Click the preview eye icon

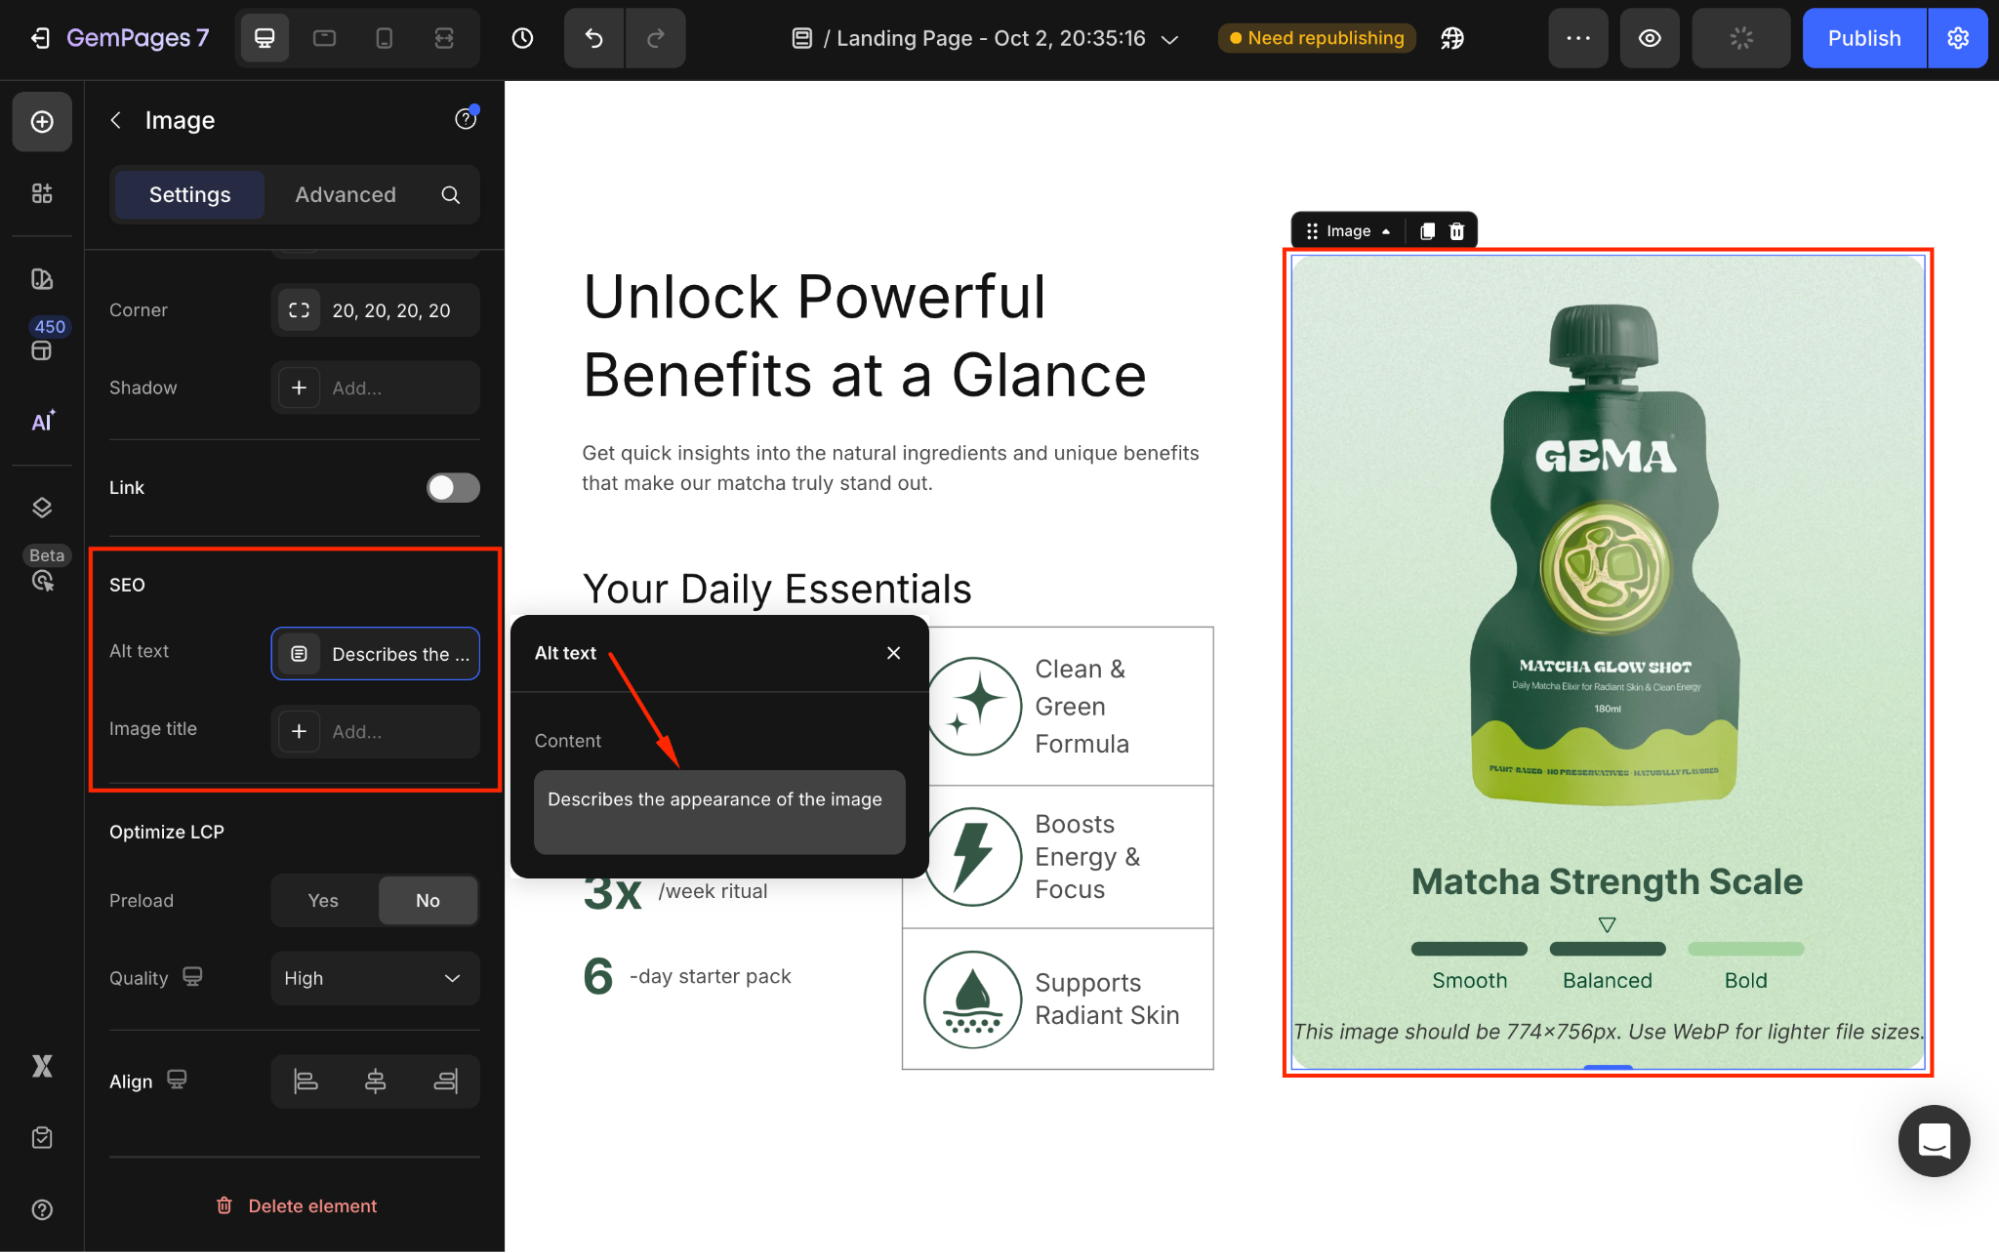[x=1649, y=38]
